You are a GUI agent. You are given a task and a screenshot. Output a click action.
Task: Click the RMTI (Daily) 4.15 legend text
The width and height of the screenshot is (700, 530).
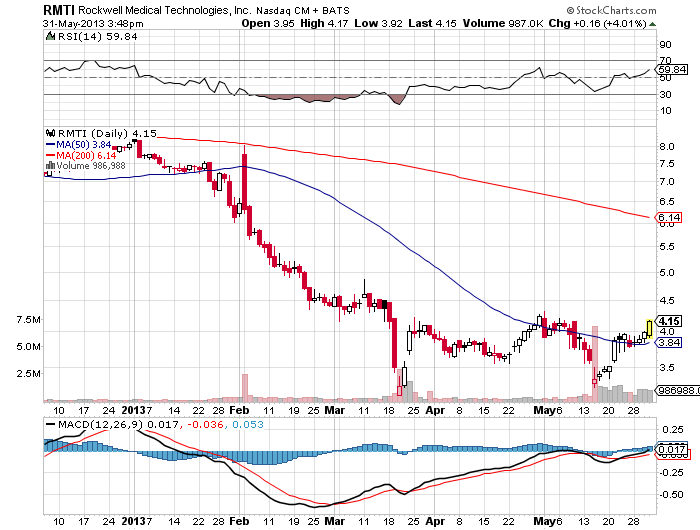click(108, 134)
